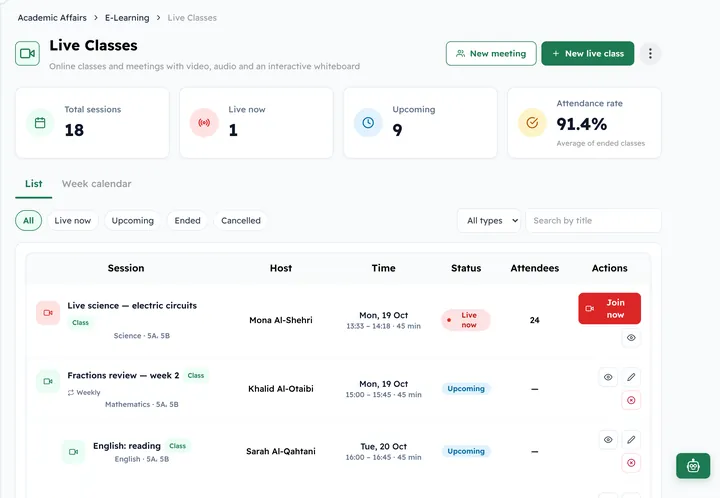Click the Attendance rate checkmark icon
The width and height of the screenshot is (720, 498).
tap(532, 123)
